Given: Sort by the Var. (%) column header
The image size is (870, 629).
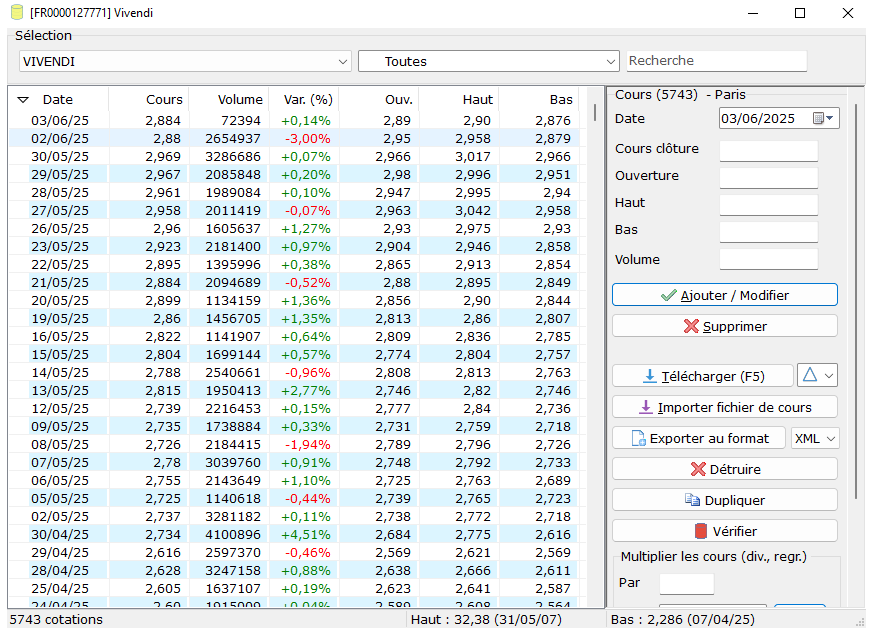Looking at the screenshot, I should (x=304, y=99).
